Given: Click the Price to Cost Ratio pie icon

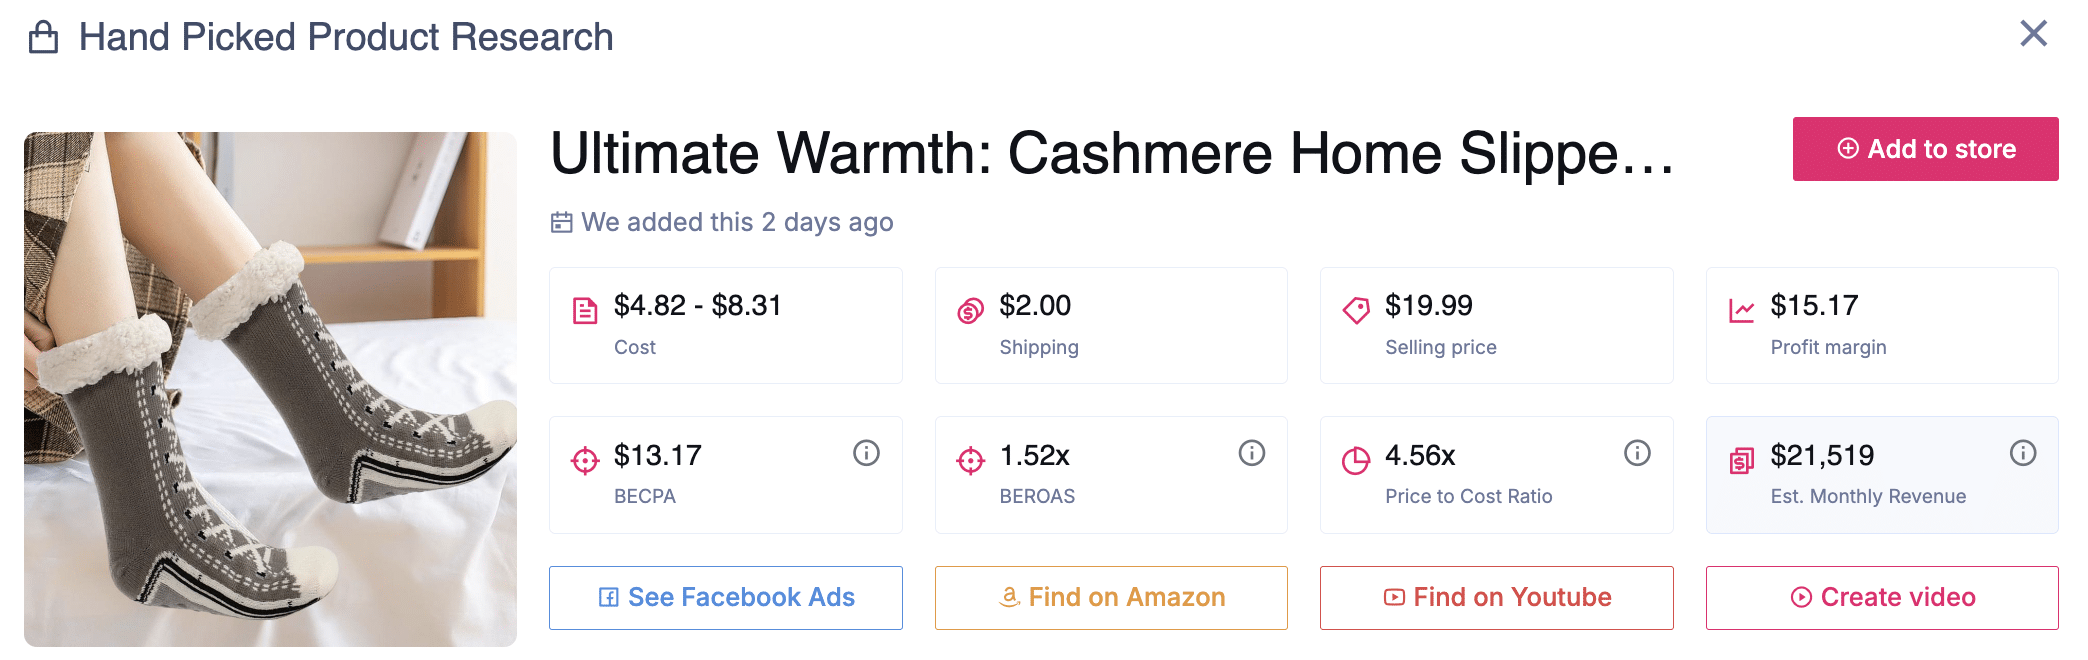Looking at the screenshot, I should tap(1356, 460).
